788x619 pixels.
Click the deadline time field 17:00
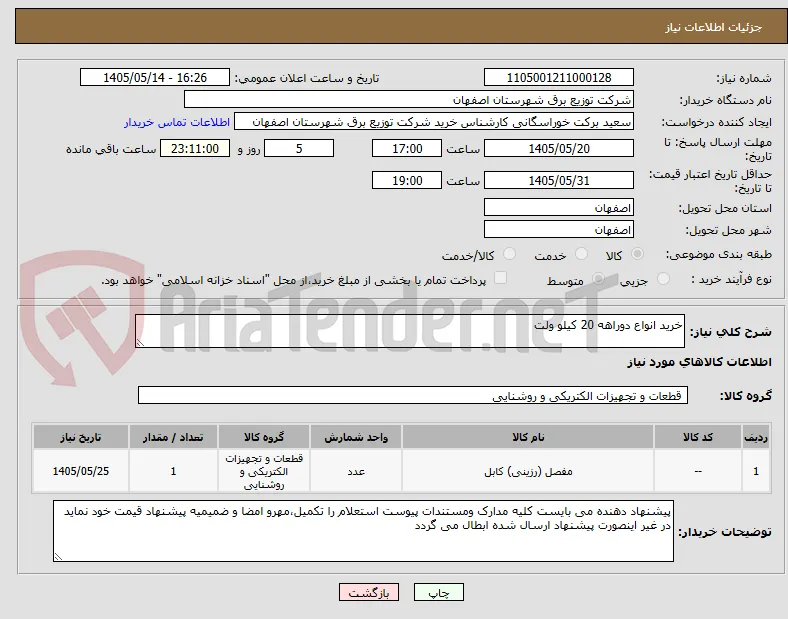(x=407, y=149)
